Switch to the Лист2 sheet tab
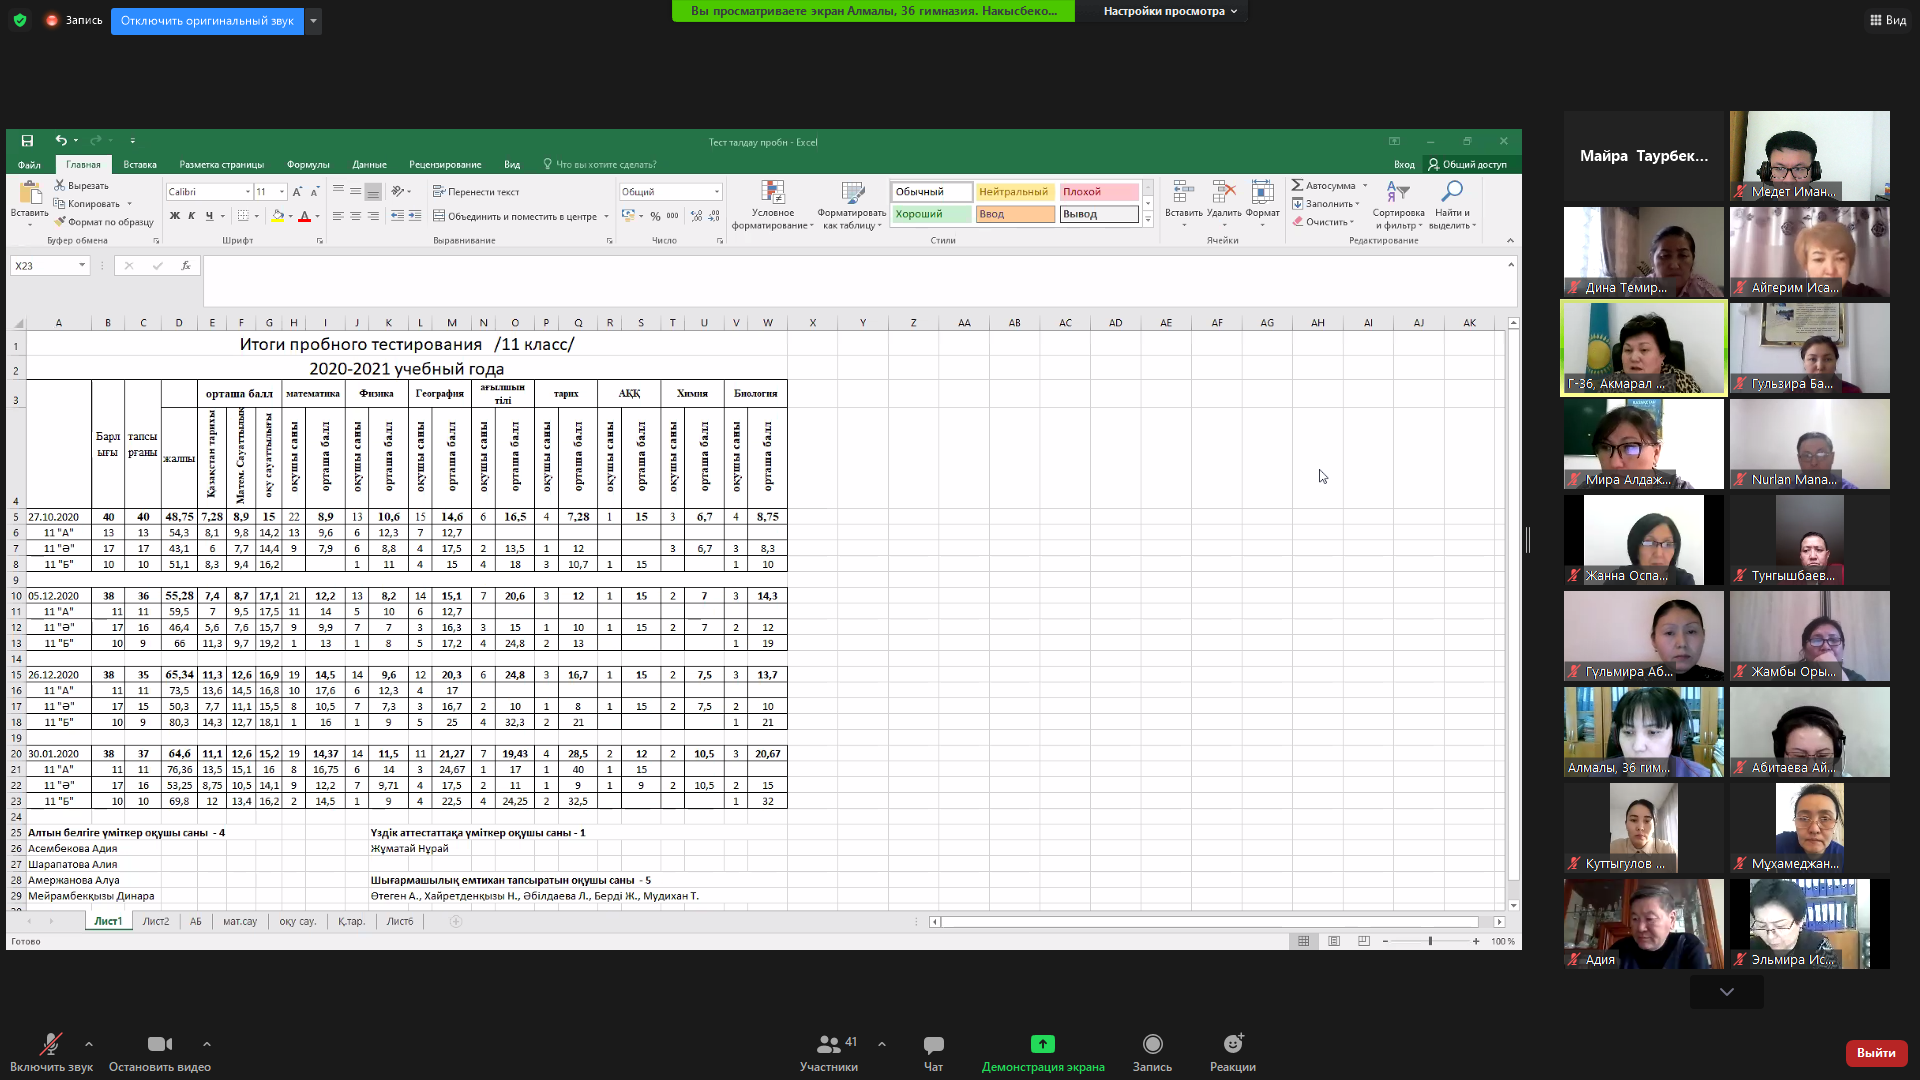 (x=155, y=922)
